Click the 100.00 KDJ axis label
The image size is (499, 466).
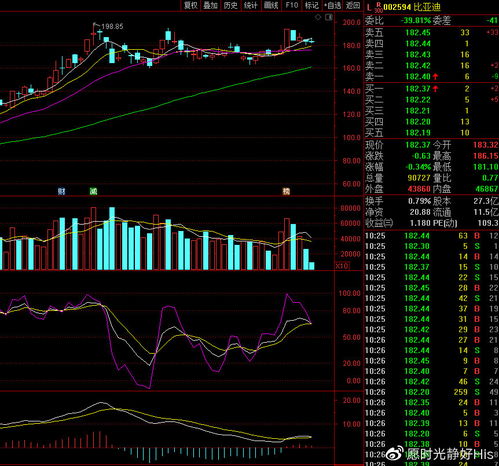pyautogui.click(x=350, y=293)
